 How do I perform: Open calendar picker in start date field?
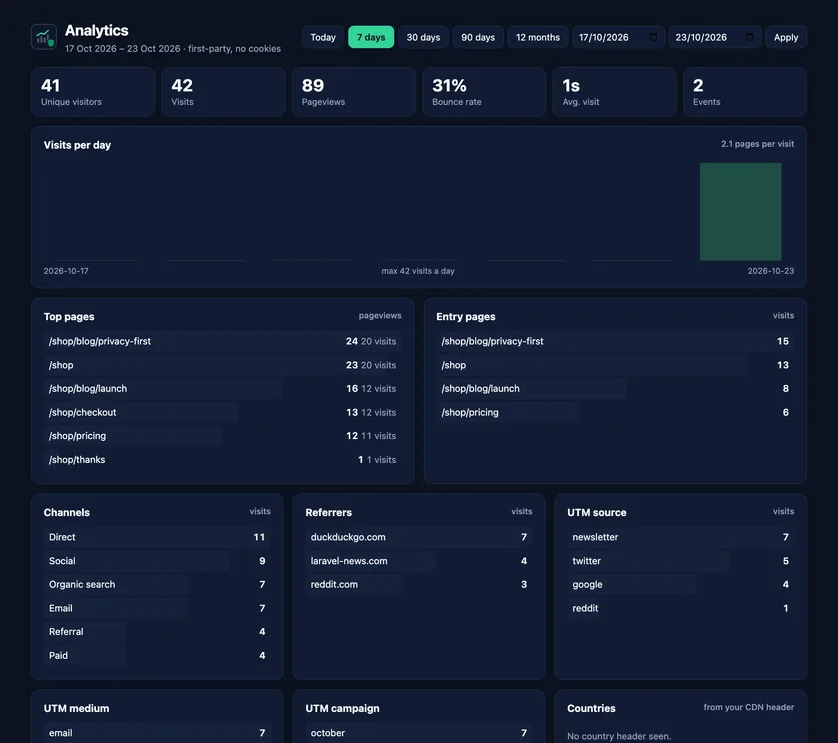coord(653,37)
